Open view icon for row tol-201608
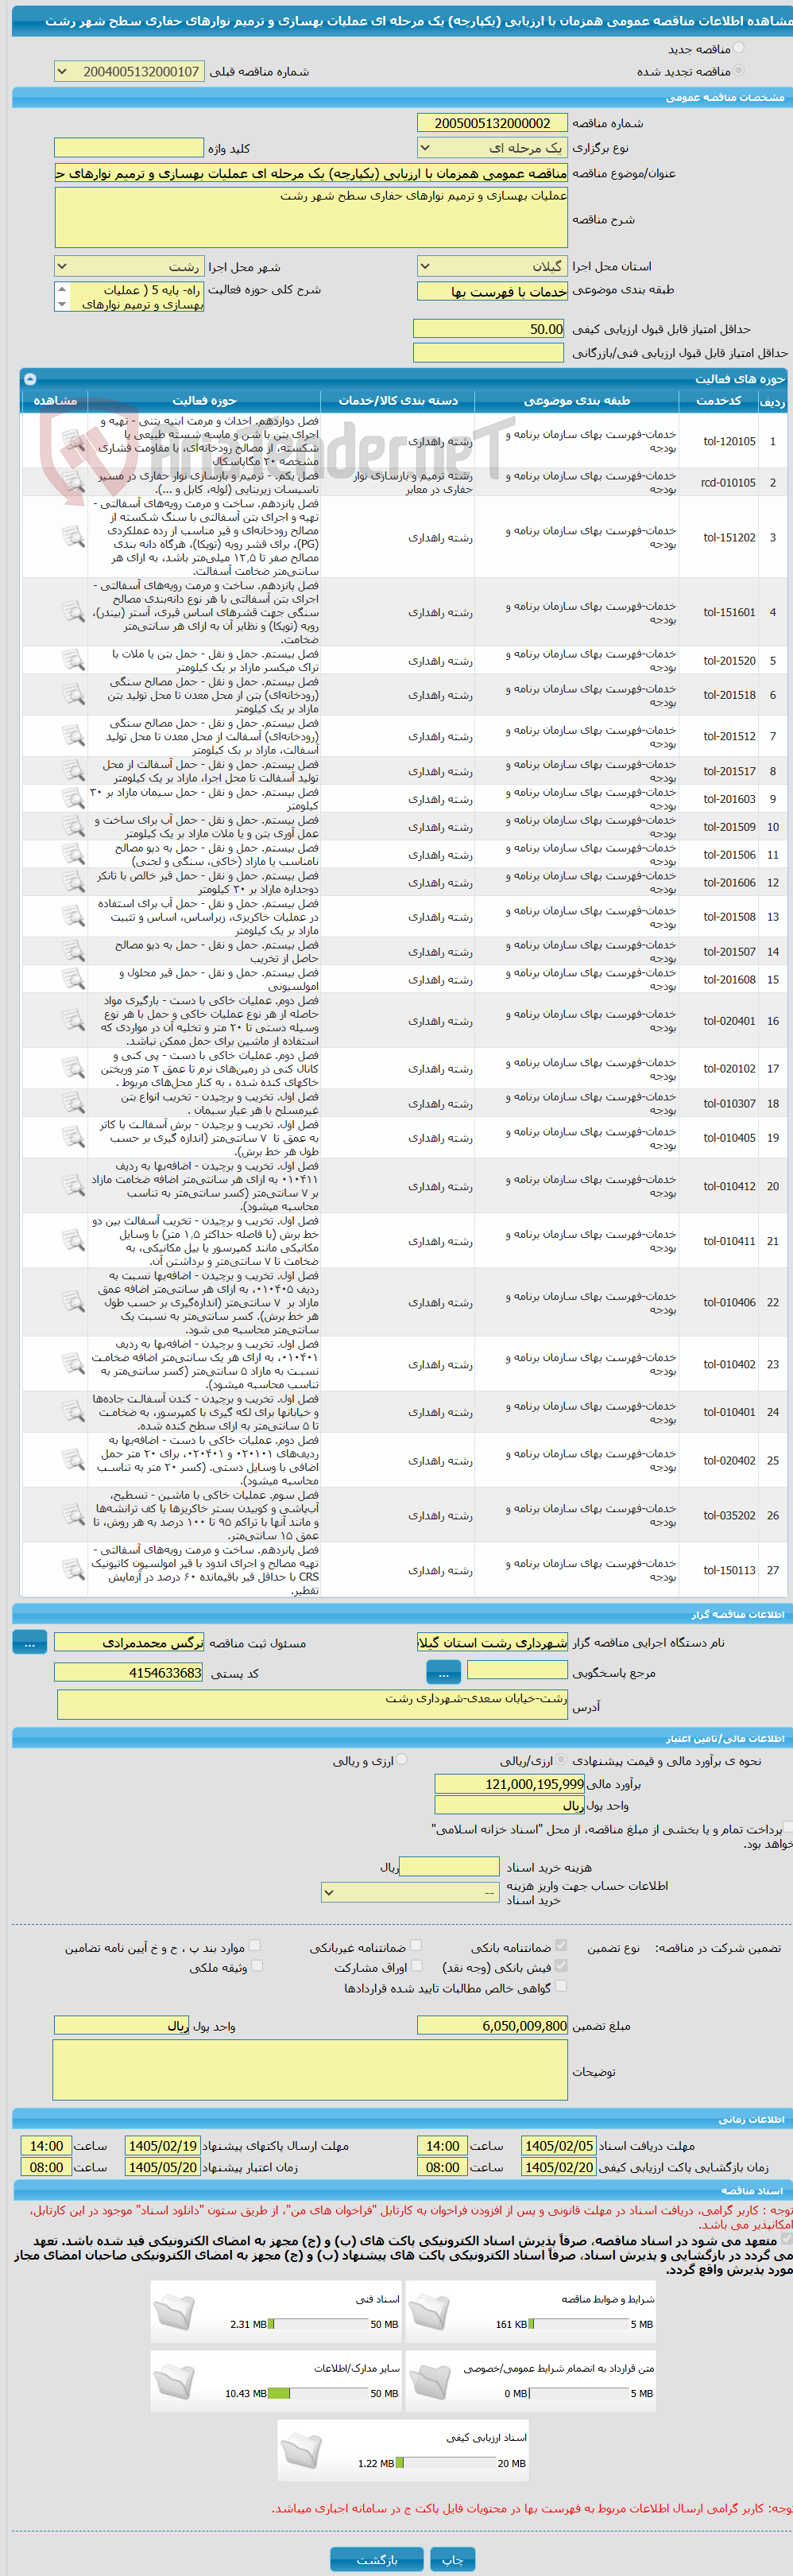 pos(72,979)
